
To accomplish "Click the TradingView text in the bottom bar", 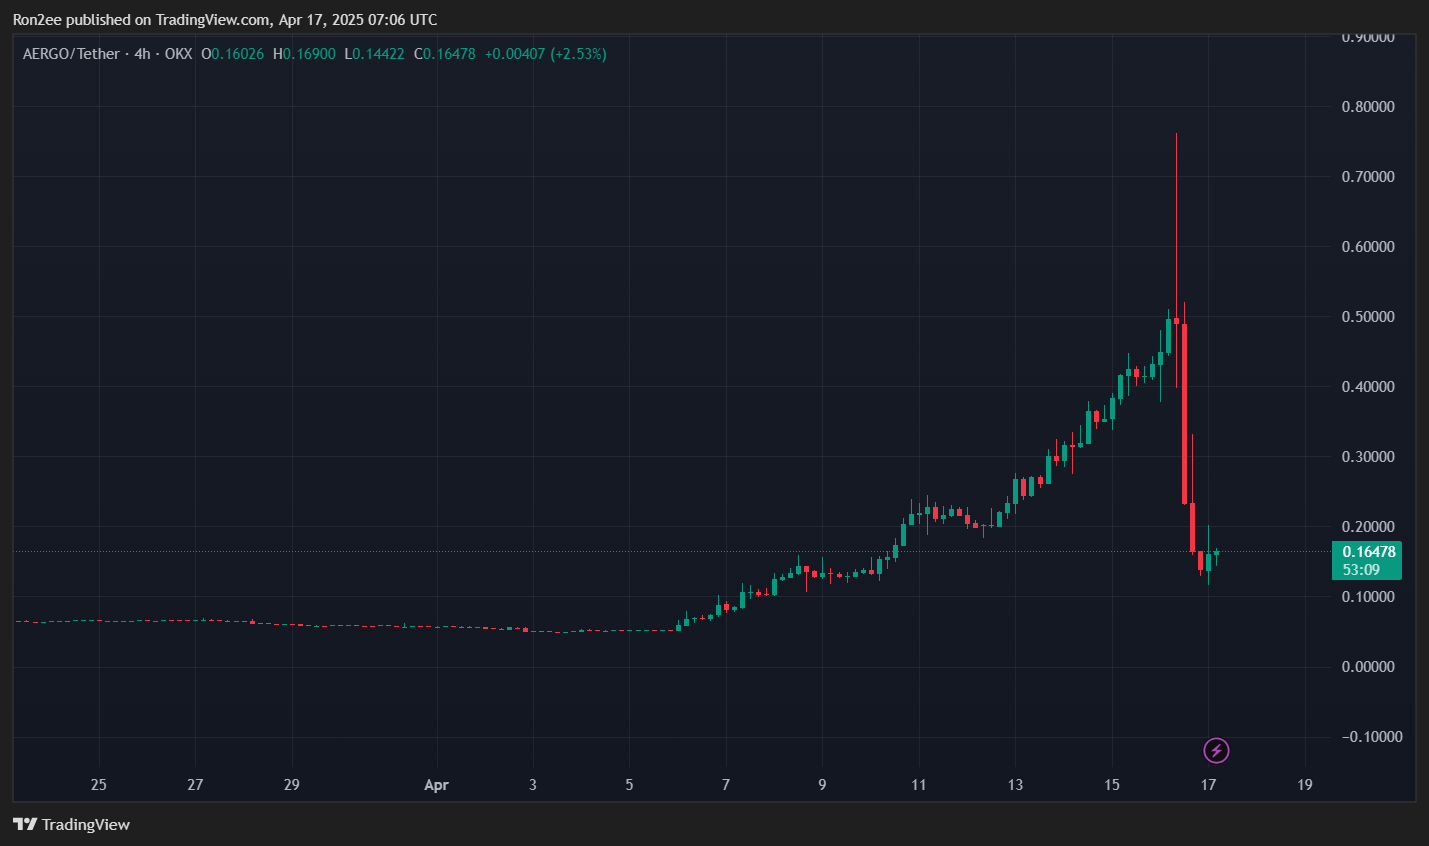I will click(87, 824).
